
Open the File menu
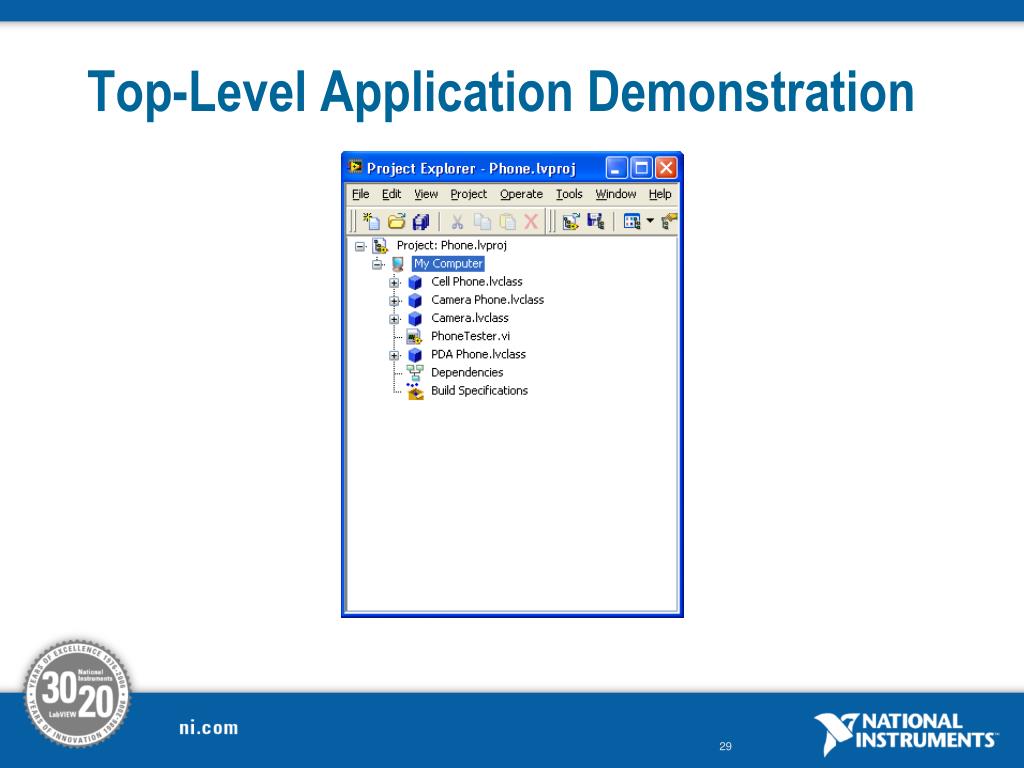pos(360,194)
